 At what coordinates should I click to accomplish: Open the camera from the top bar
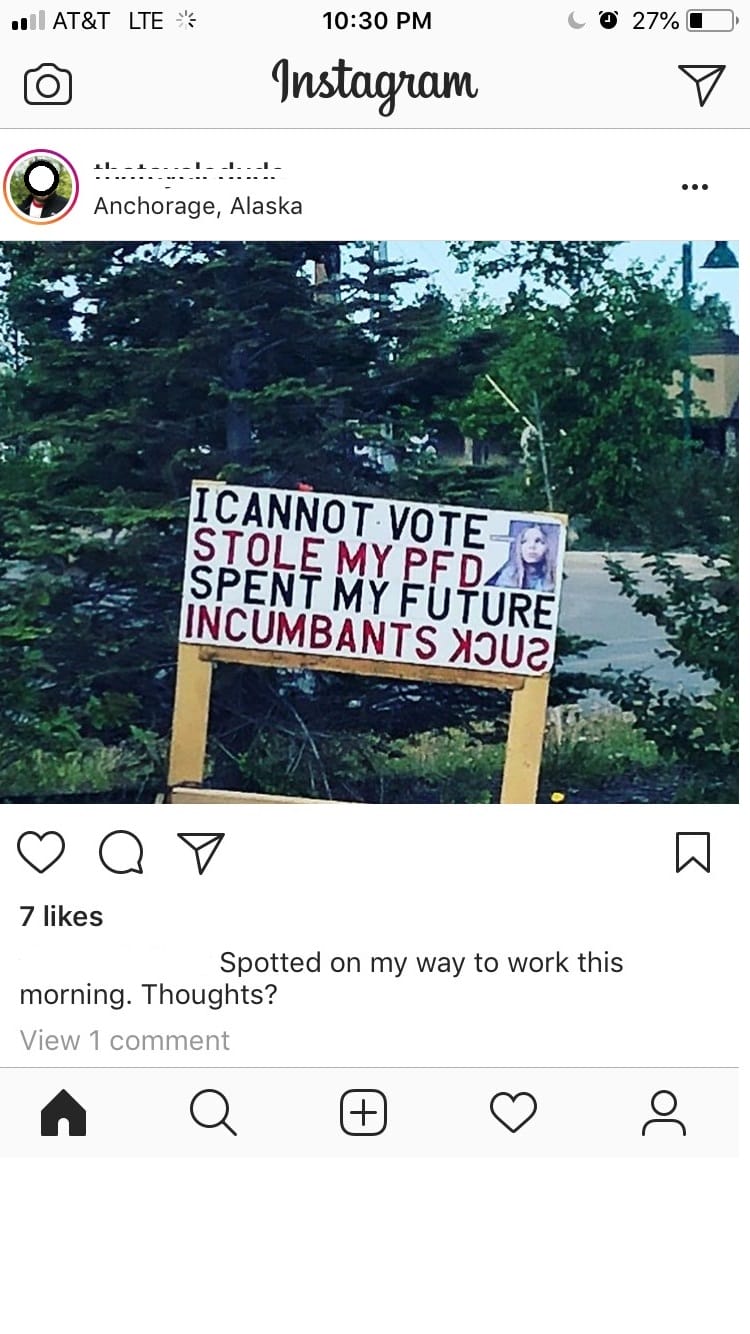click(48, 85)
